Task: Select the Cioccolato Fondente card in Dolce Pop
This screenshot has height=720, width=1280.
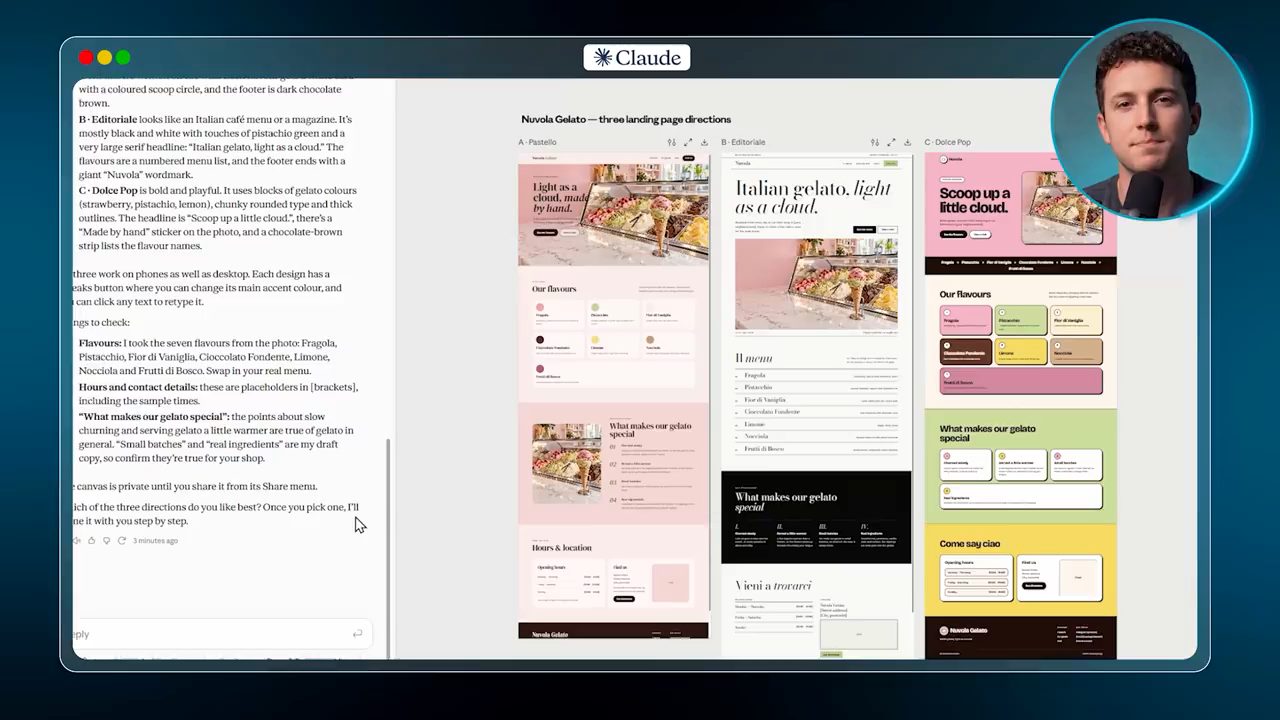Action: 966,351
